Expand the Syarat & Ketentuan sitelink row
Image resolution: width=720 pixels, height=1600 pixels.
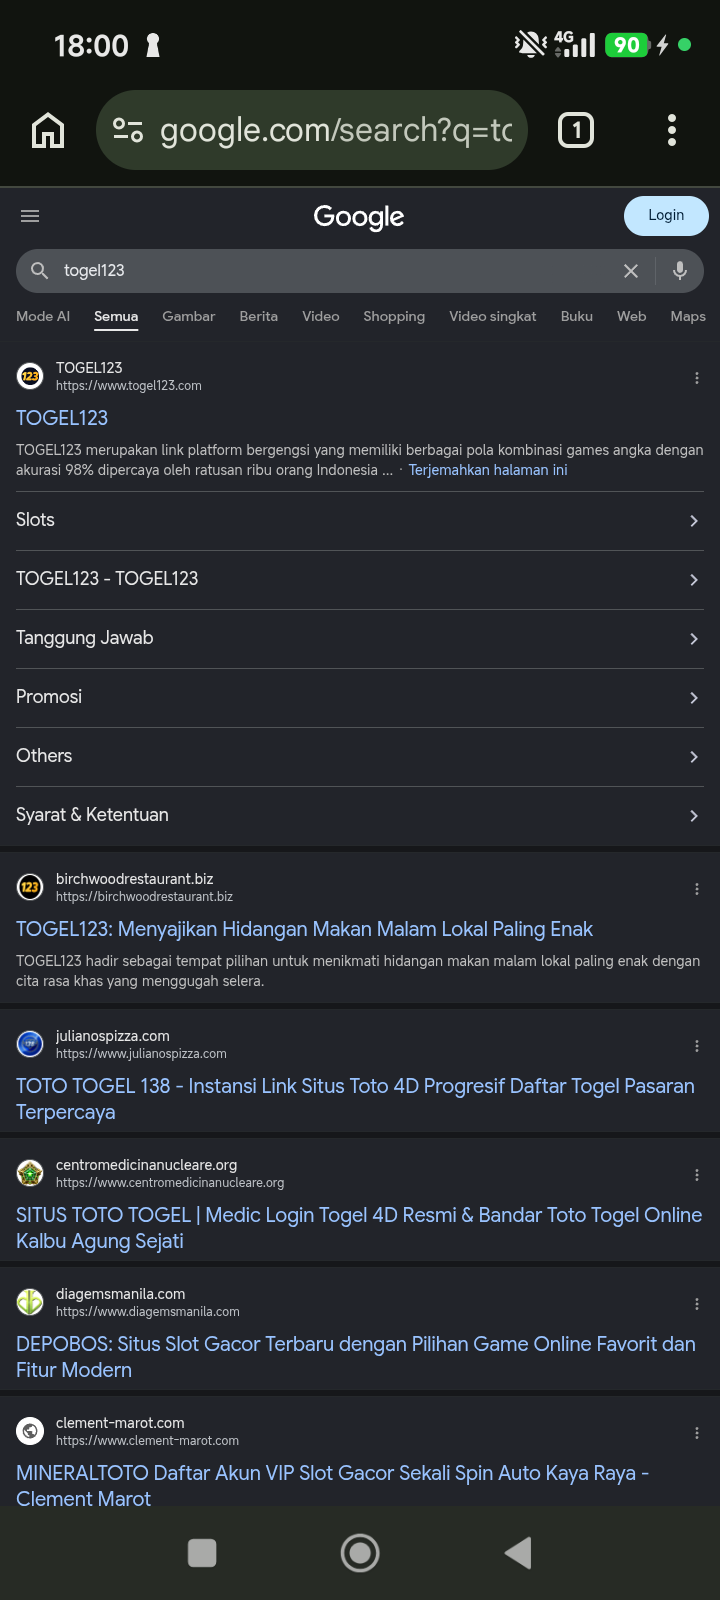[x=360, y=815]
